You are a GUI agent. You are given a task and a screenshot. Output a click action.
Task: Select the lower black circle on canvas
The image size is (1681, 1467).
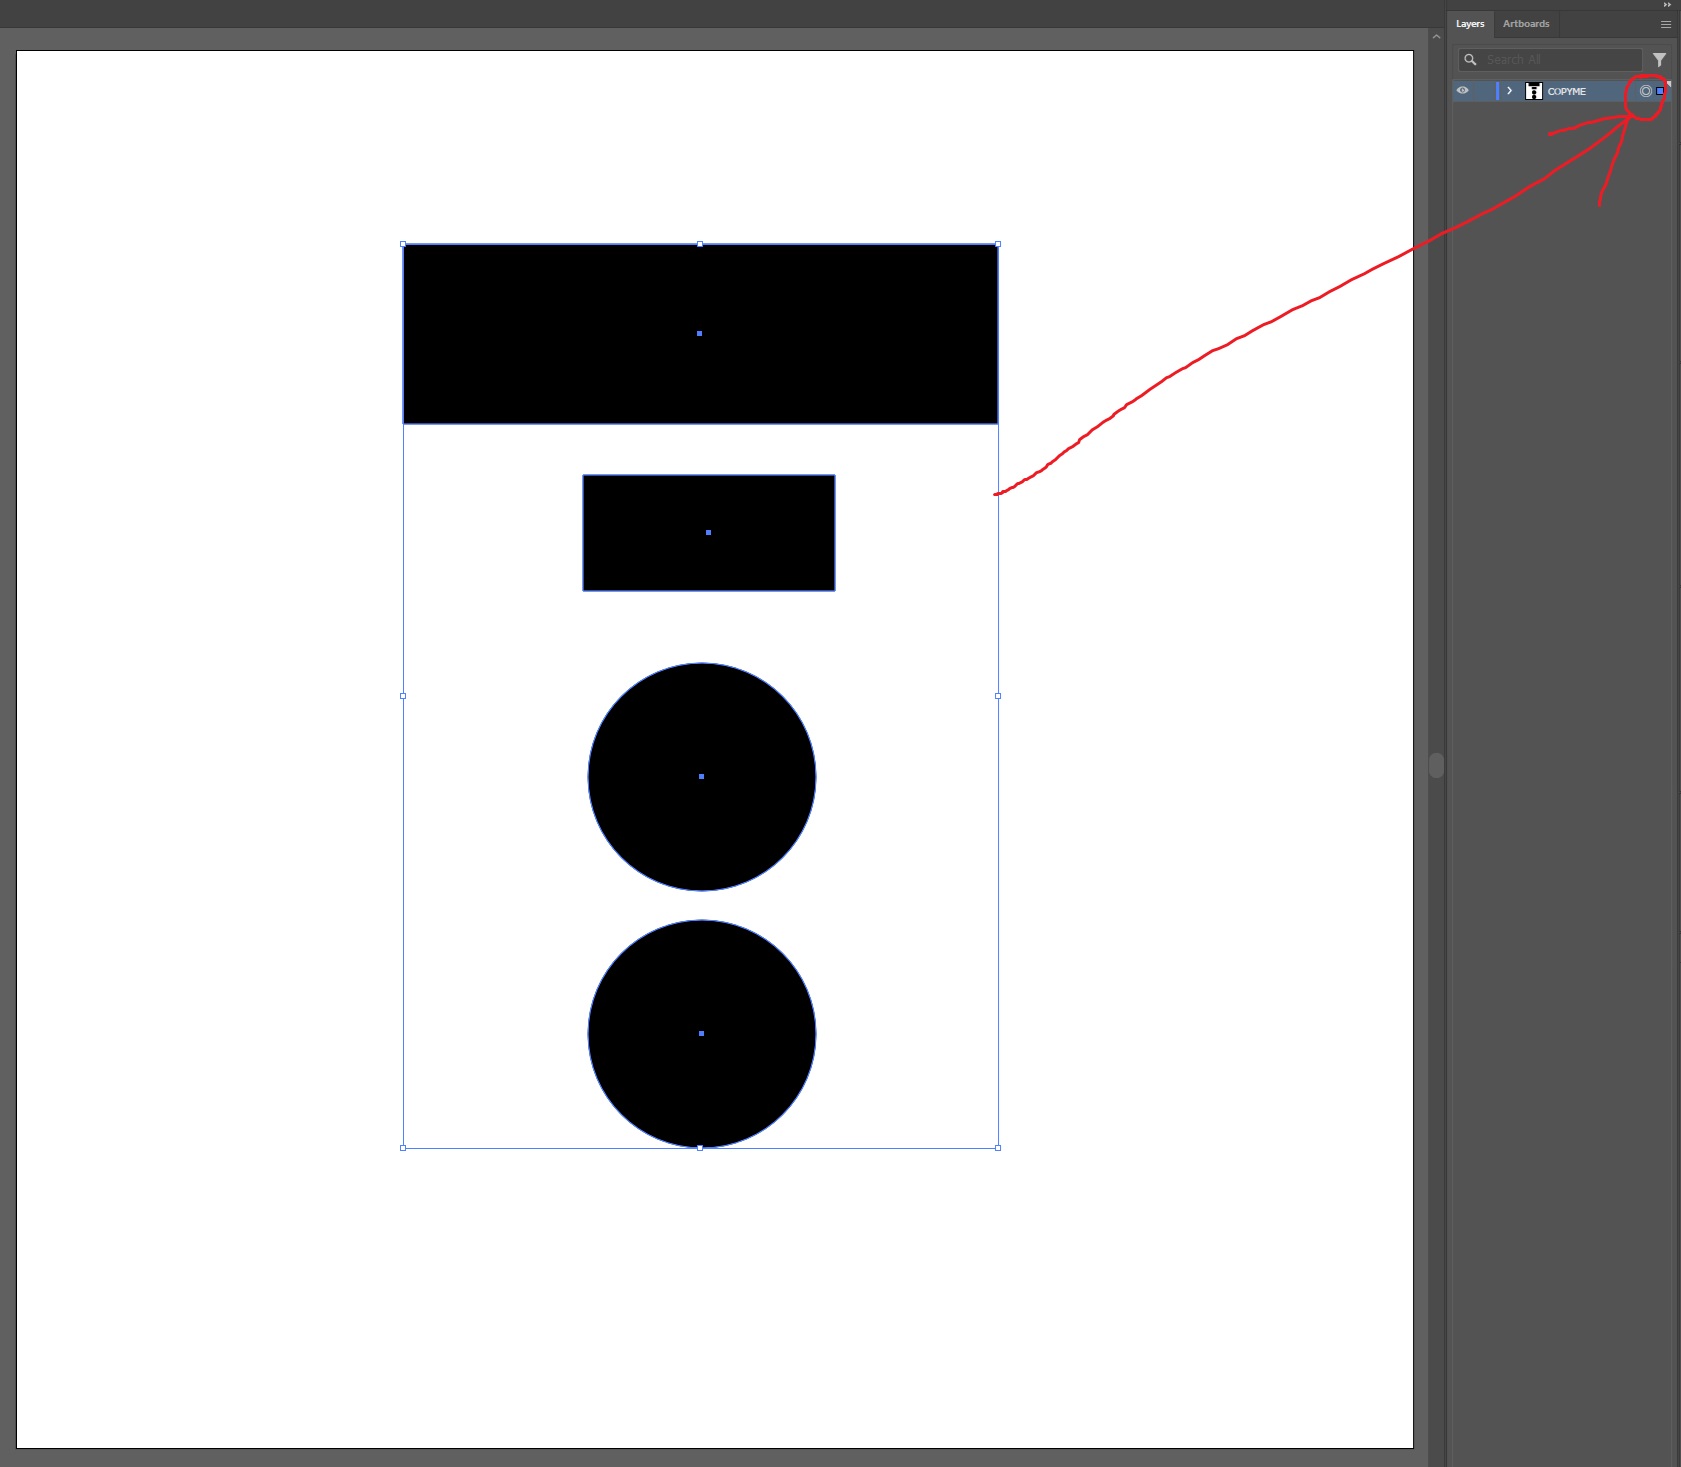pos(702,1034)
